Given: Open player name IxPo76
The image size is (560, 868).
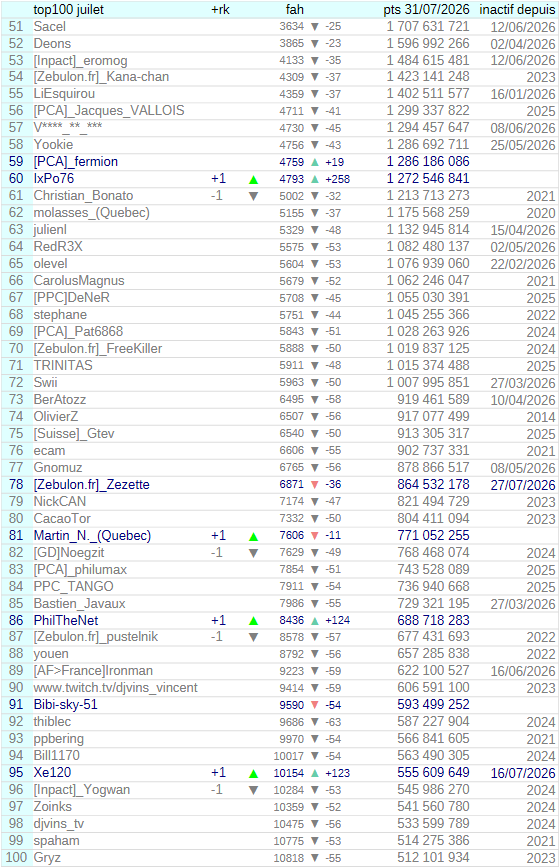Looking at the screenshot, I should (x=54, y=178).
